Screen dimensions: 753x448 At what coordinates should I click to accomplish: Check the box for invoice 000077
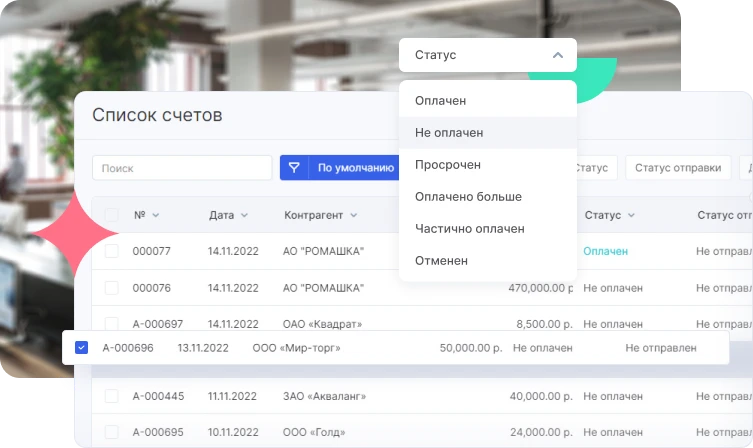tap(112, 251)
